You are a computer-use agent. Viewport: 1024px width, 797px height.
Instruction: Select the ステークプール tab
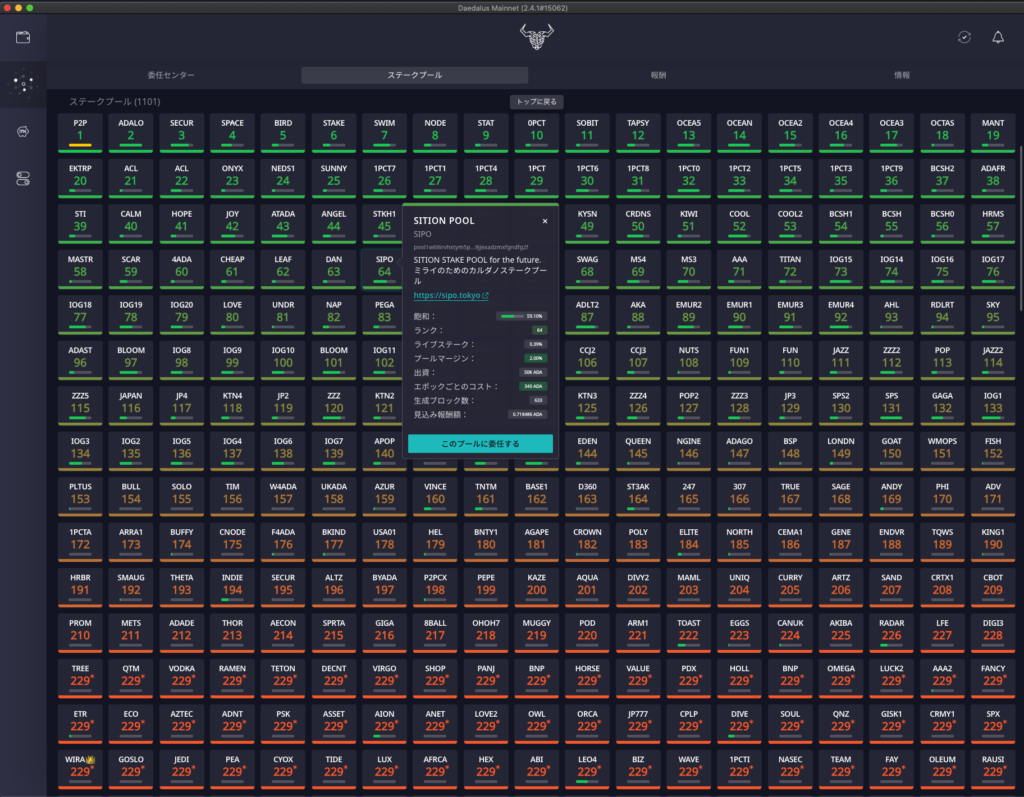pos(414,75)
